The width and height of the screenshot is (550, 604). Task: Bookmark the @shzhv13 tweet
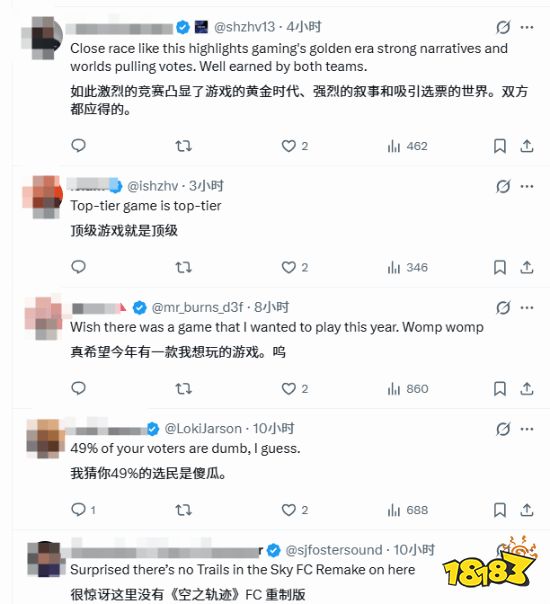coord(500,146)
